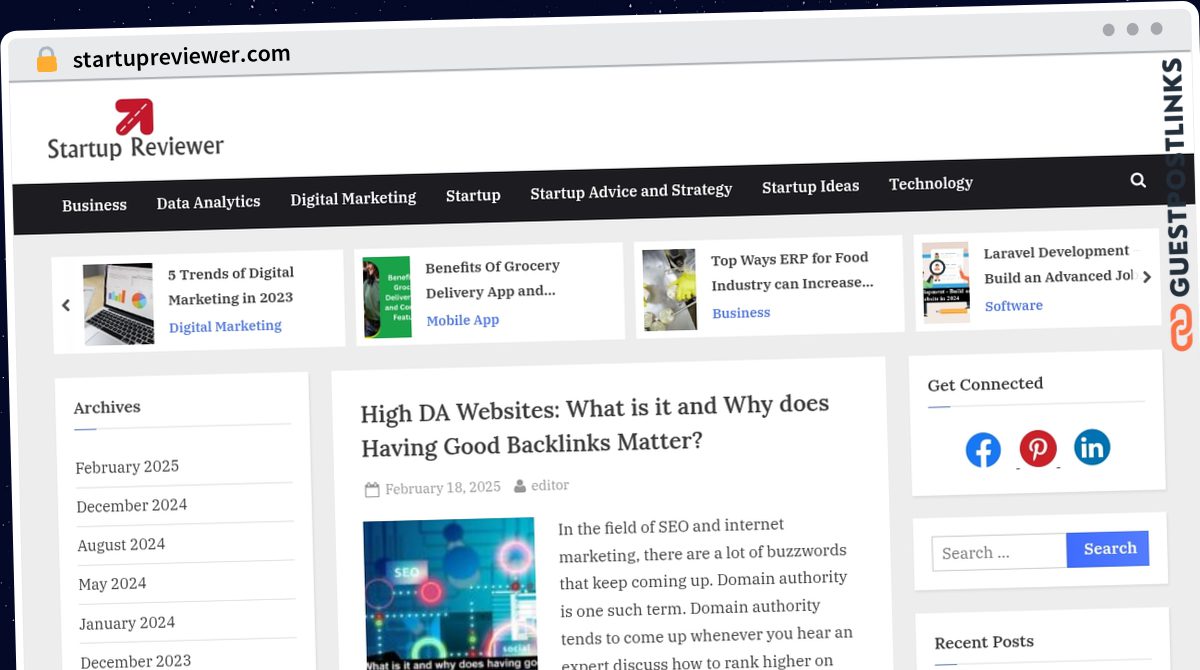This screenshot has height=670, width=1200.
Task: Open the Business menu item
Action: click(94, 205)
